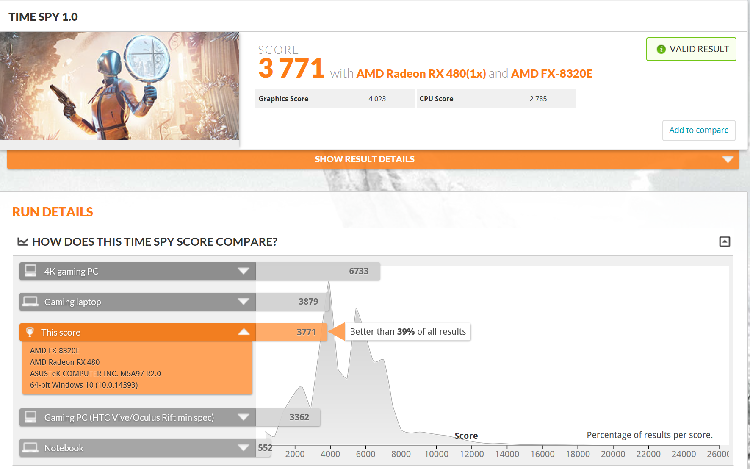The image size is (750, 469).
Task: Click the AMD Radeon RX 480 line in This score details
Action: pyautogui.click(x=65, y=362)
